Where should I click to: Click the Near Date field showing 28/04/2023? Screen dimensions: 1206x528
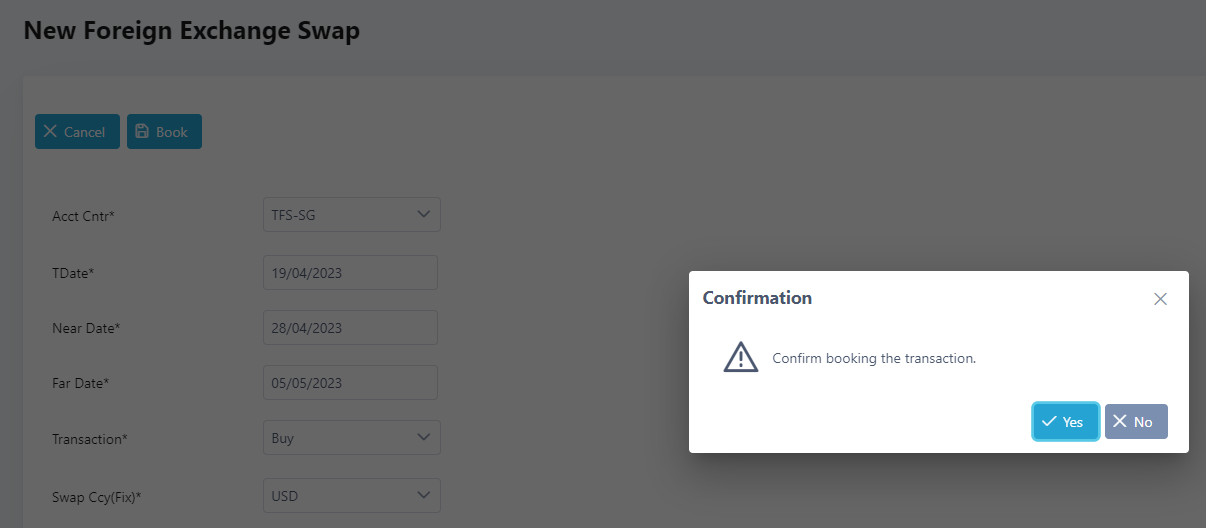click(x=350, y=328)
